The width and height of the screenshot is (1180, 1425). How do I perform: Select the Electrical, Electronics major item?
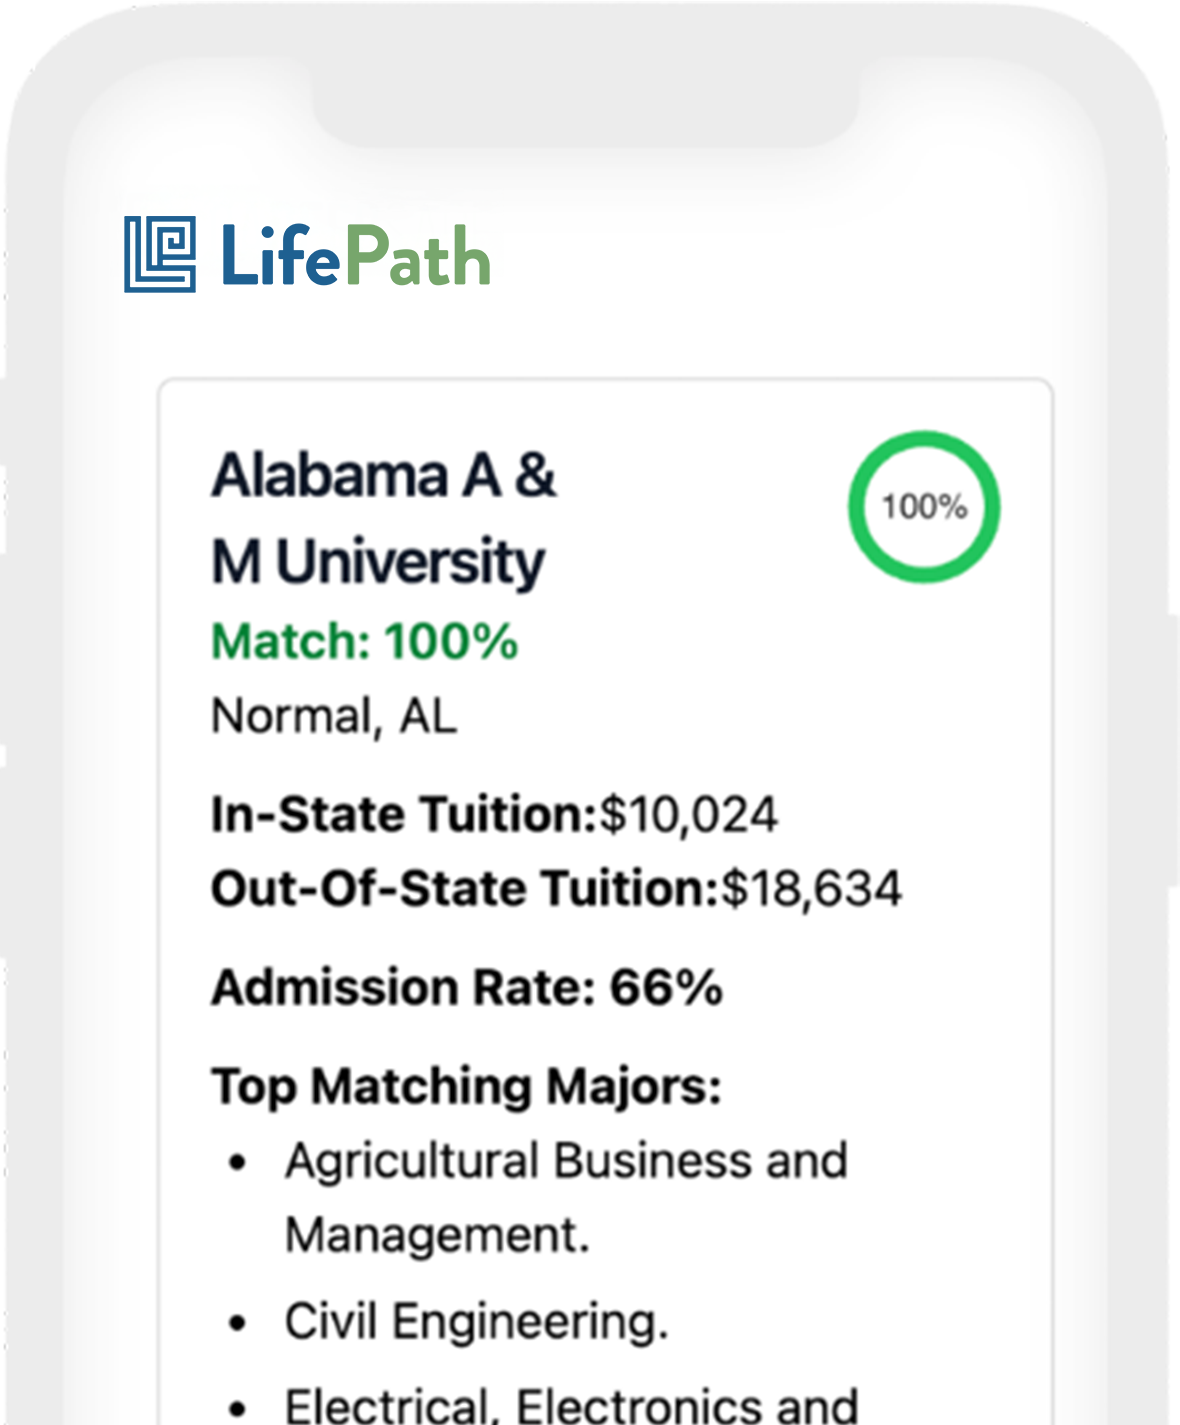tap(571, 1405)
